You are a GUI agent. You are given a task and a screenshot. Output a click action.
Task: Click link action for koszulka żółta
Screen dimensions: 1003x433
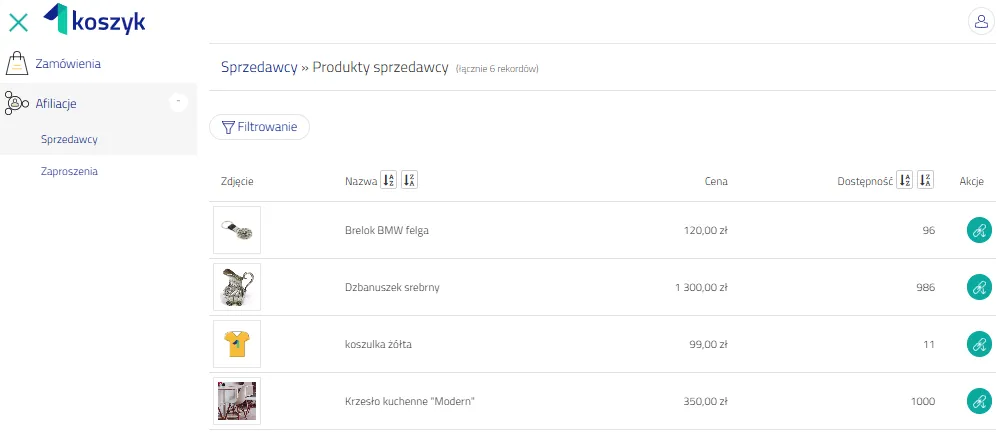click(979, 344)
